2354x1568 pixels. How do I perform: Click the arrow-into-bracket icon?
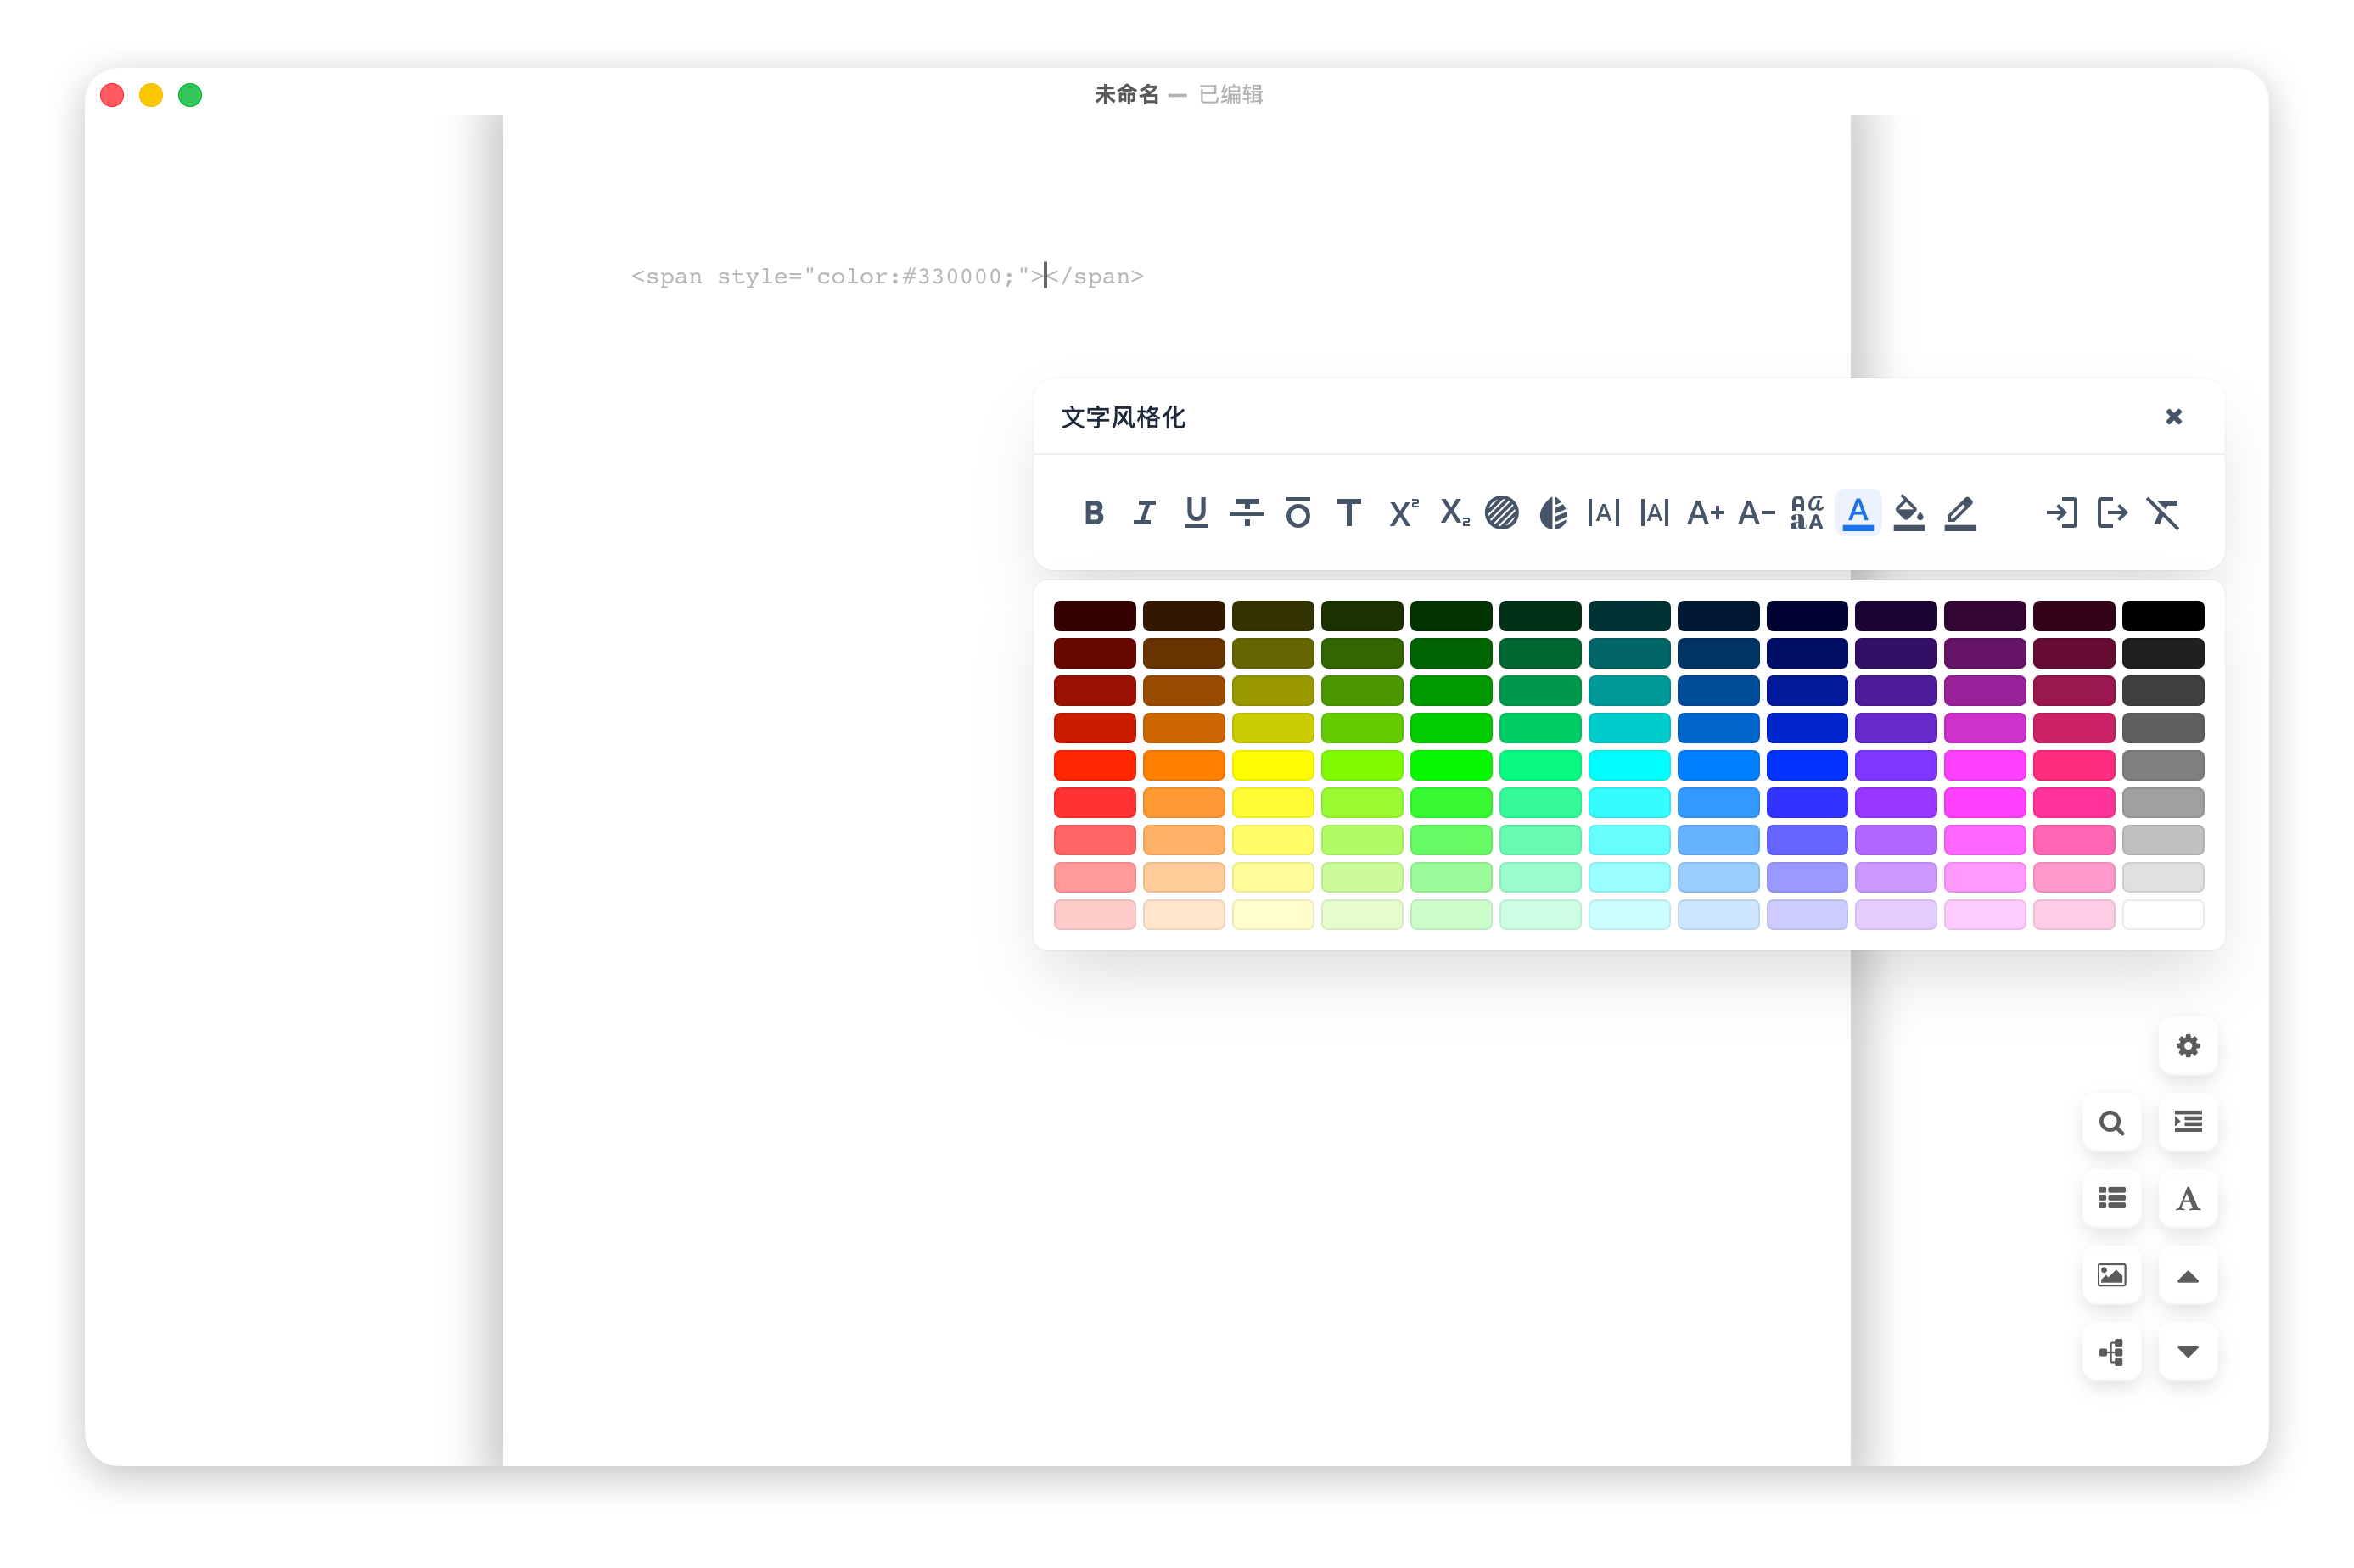(x=2062, y=513)
